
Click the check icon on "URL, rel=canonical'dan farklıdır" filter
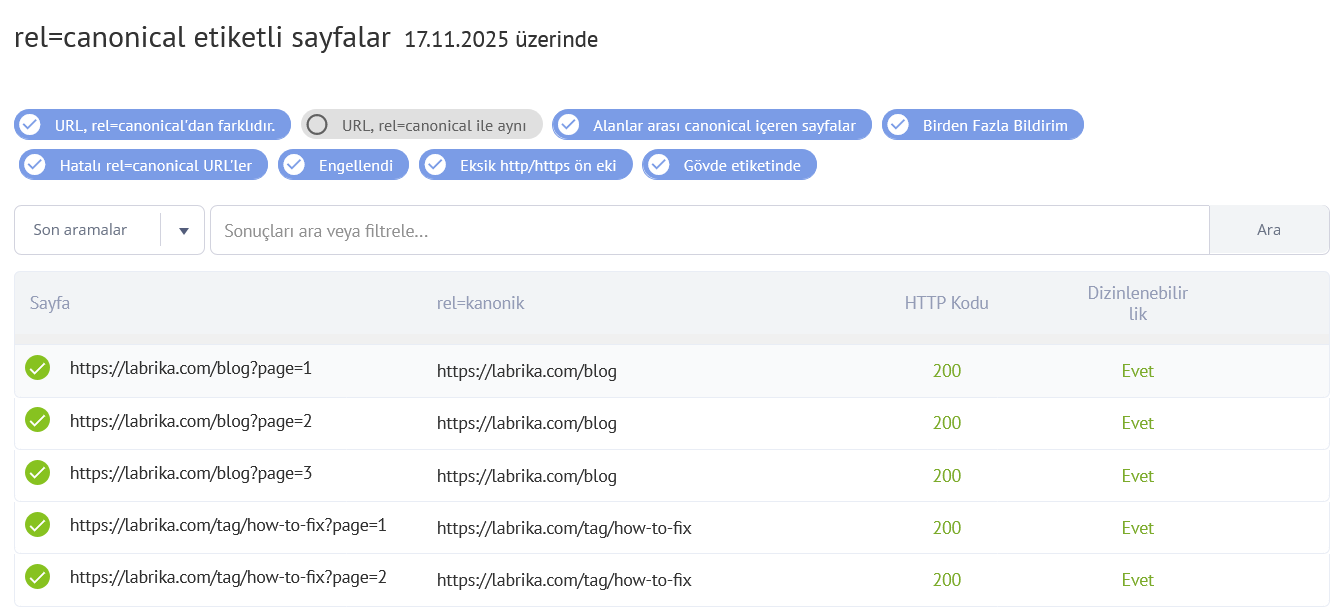point(30,124)
